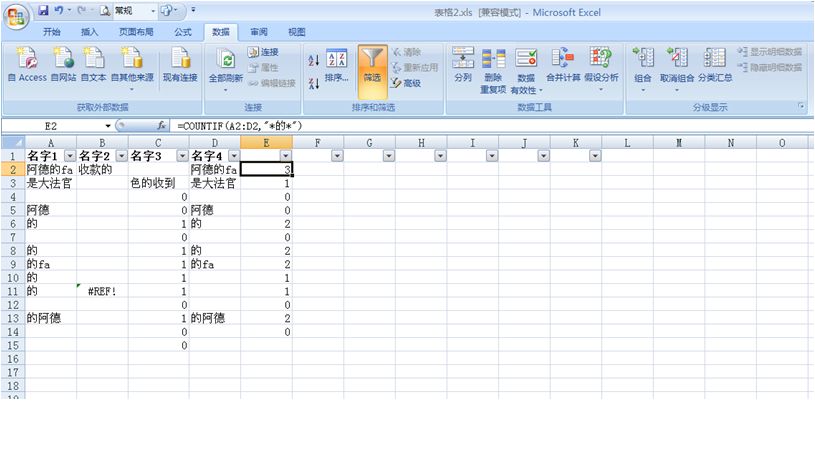Open the 名字1 filter dropdown arrow
This screenshot has height=450, width=815.
70,155
